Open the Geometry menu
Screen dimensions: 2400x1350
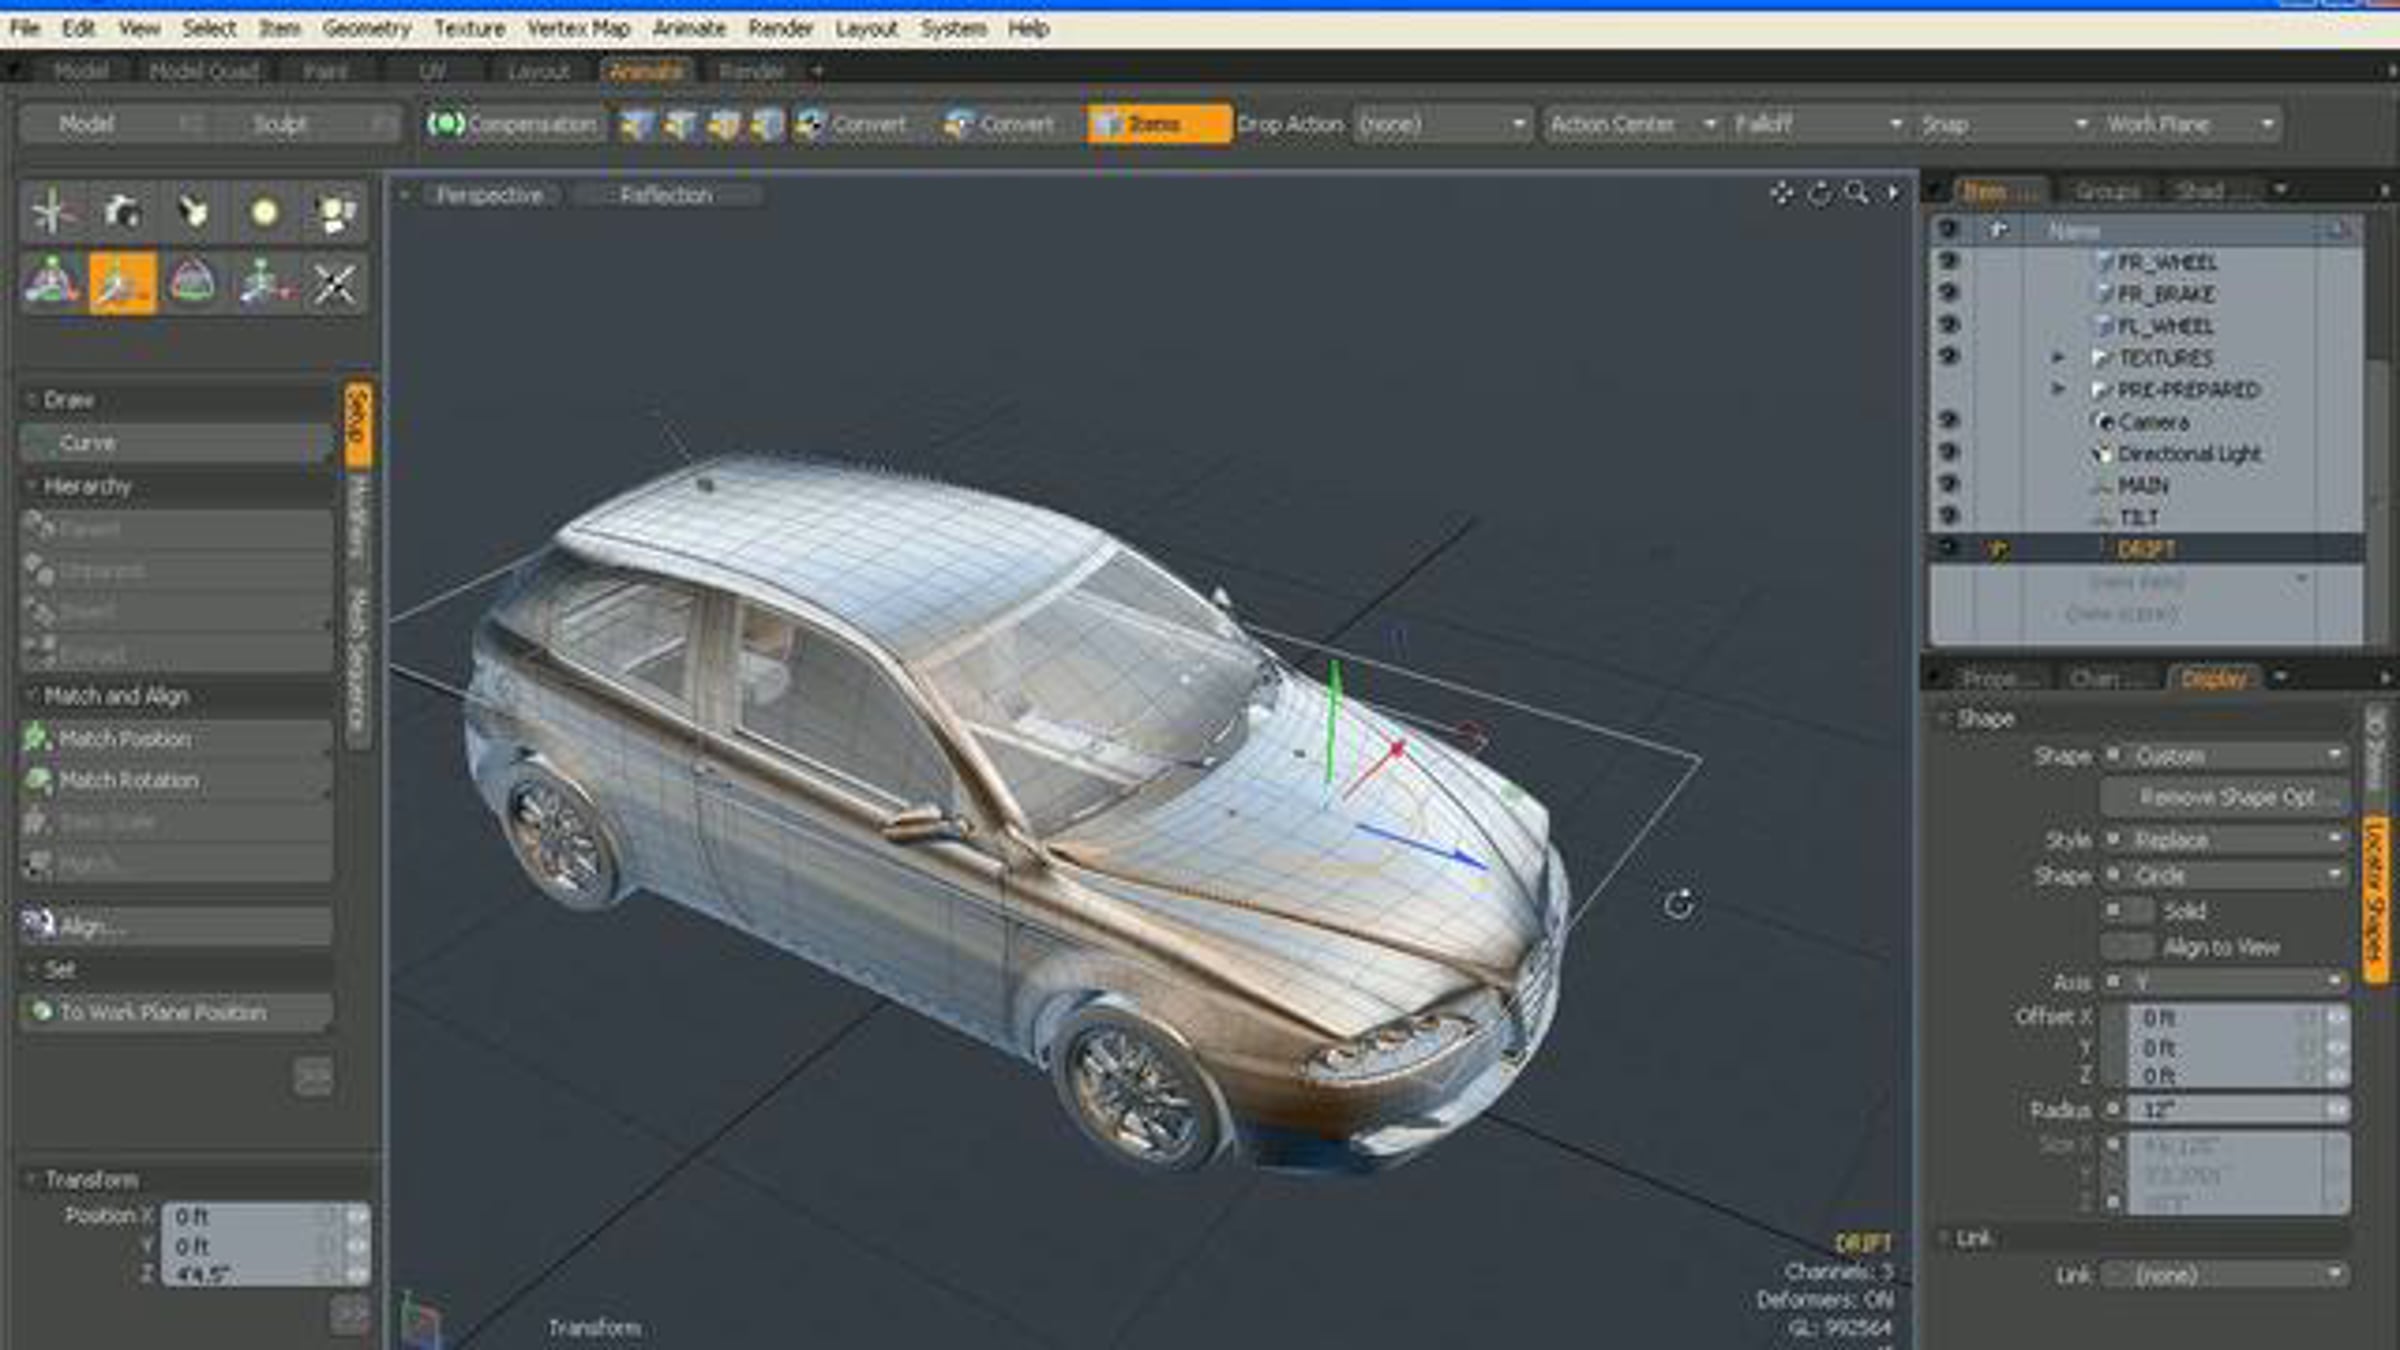pyautogui.click(x=366, y=29)
